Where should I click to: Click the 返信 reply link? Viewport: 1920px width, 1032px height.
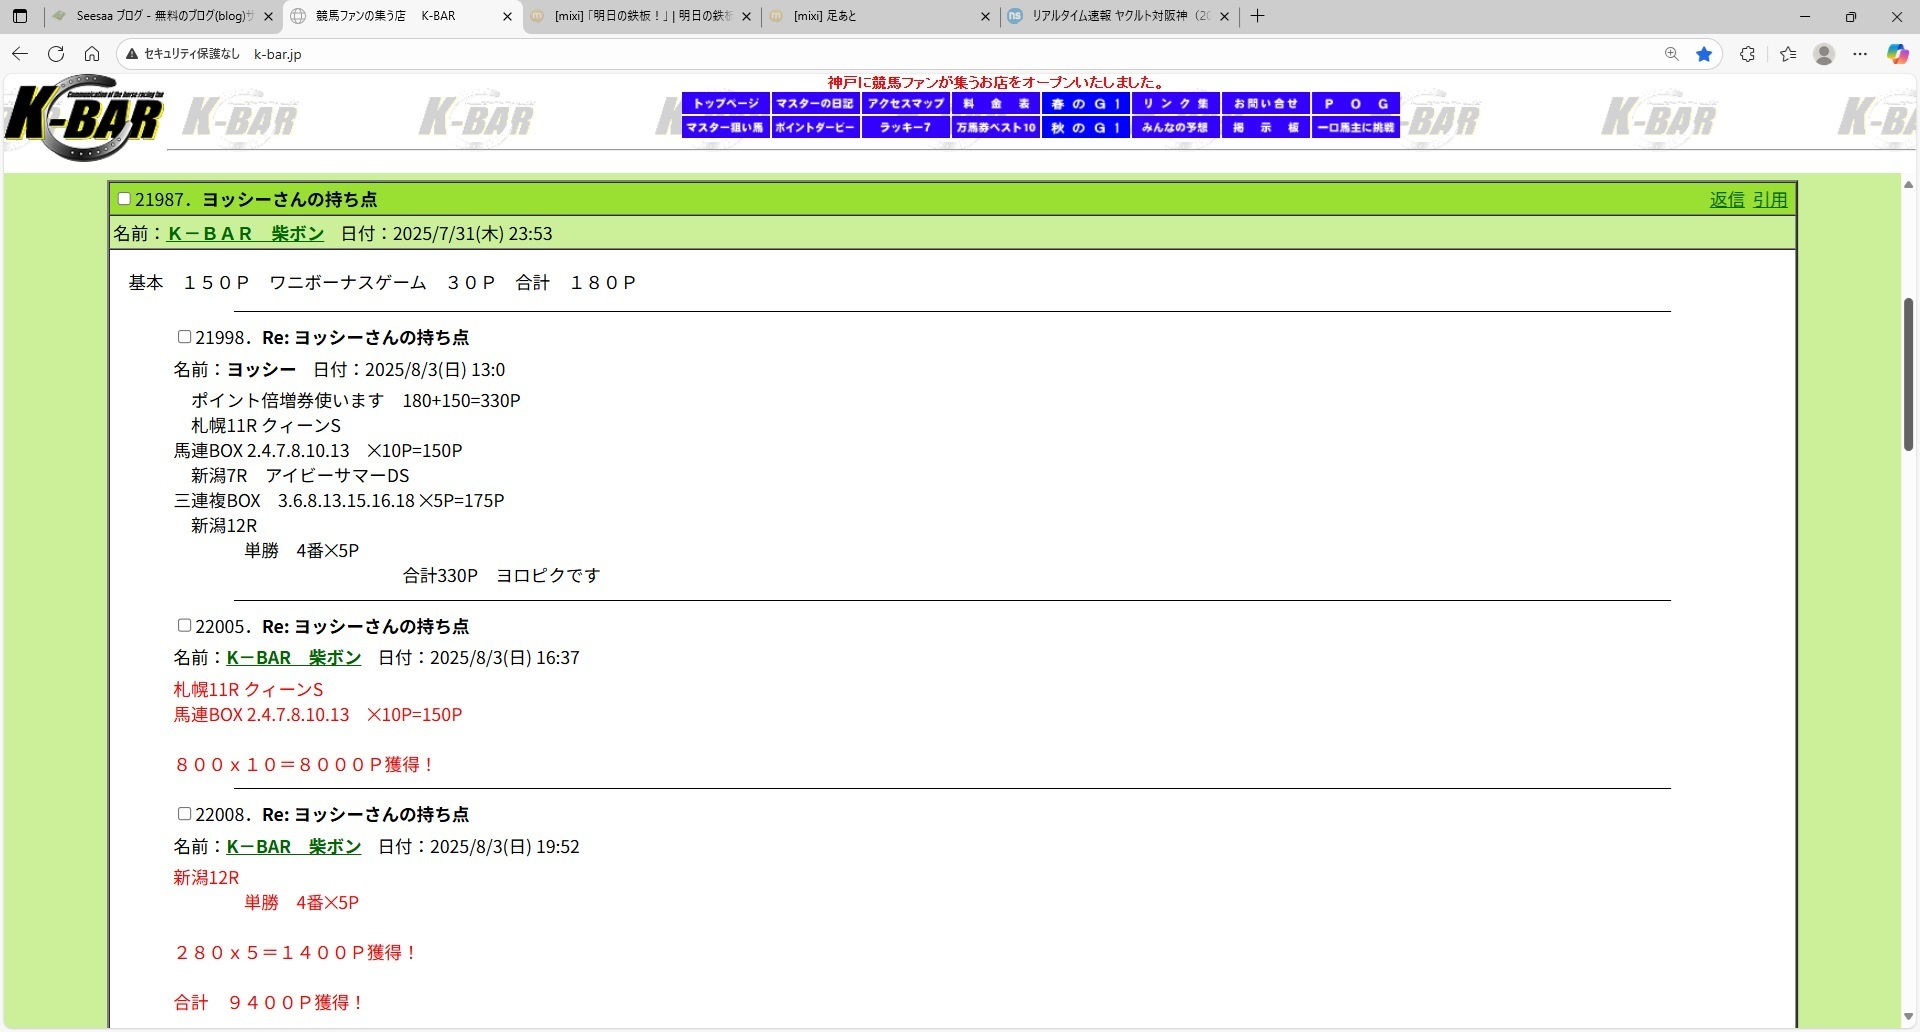click(1726, 200)
